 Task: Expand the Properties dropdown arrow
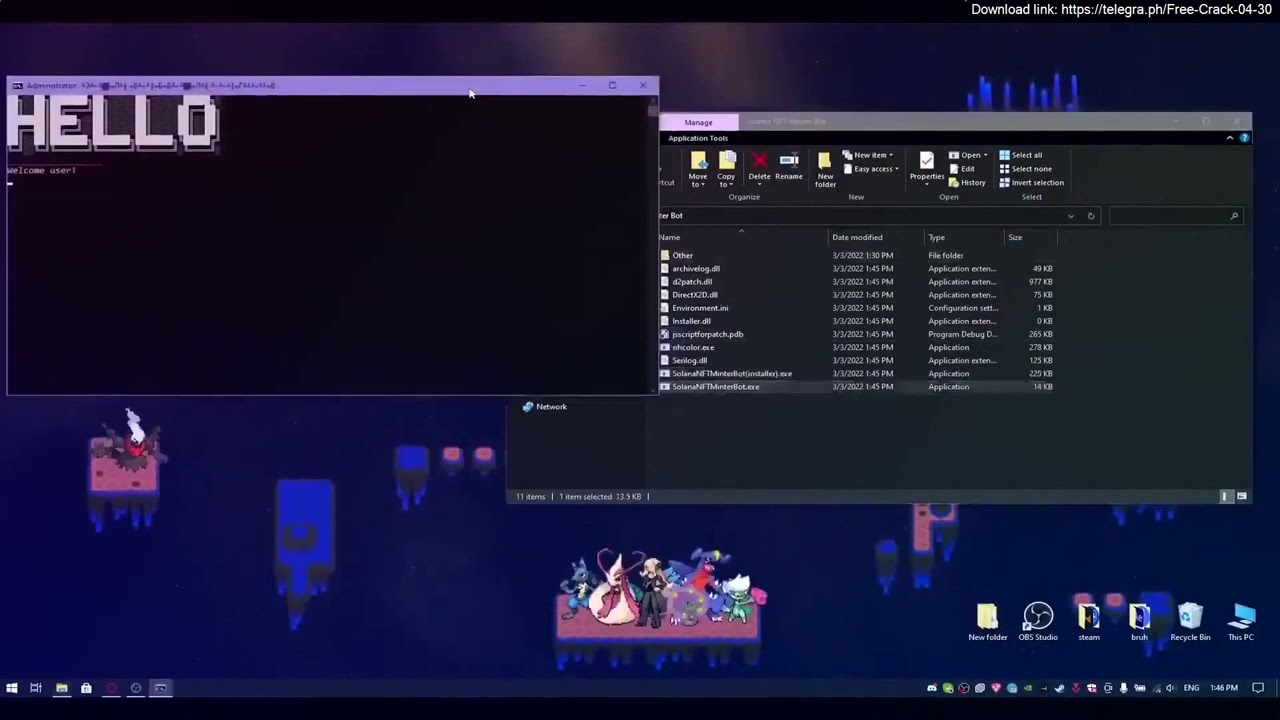(x=927, y=185)
